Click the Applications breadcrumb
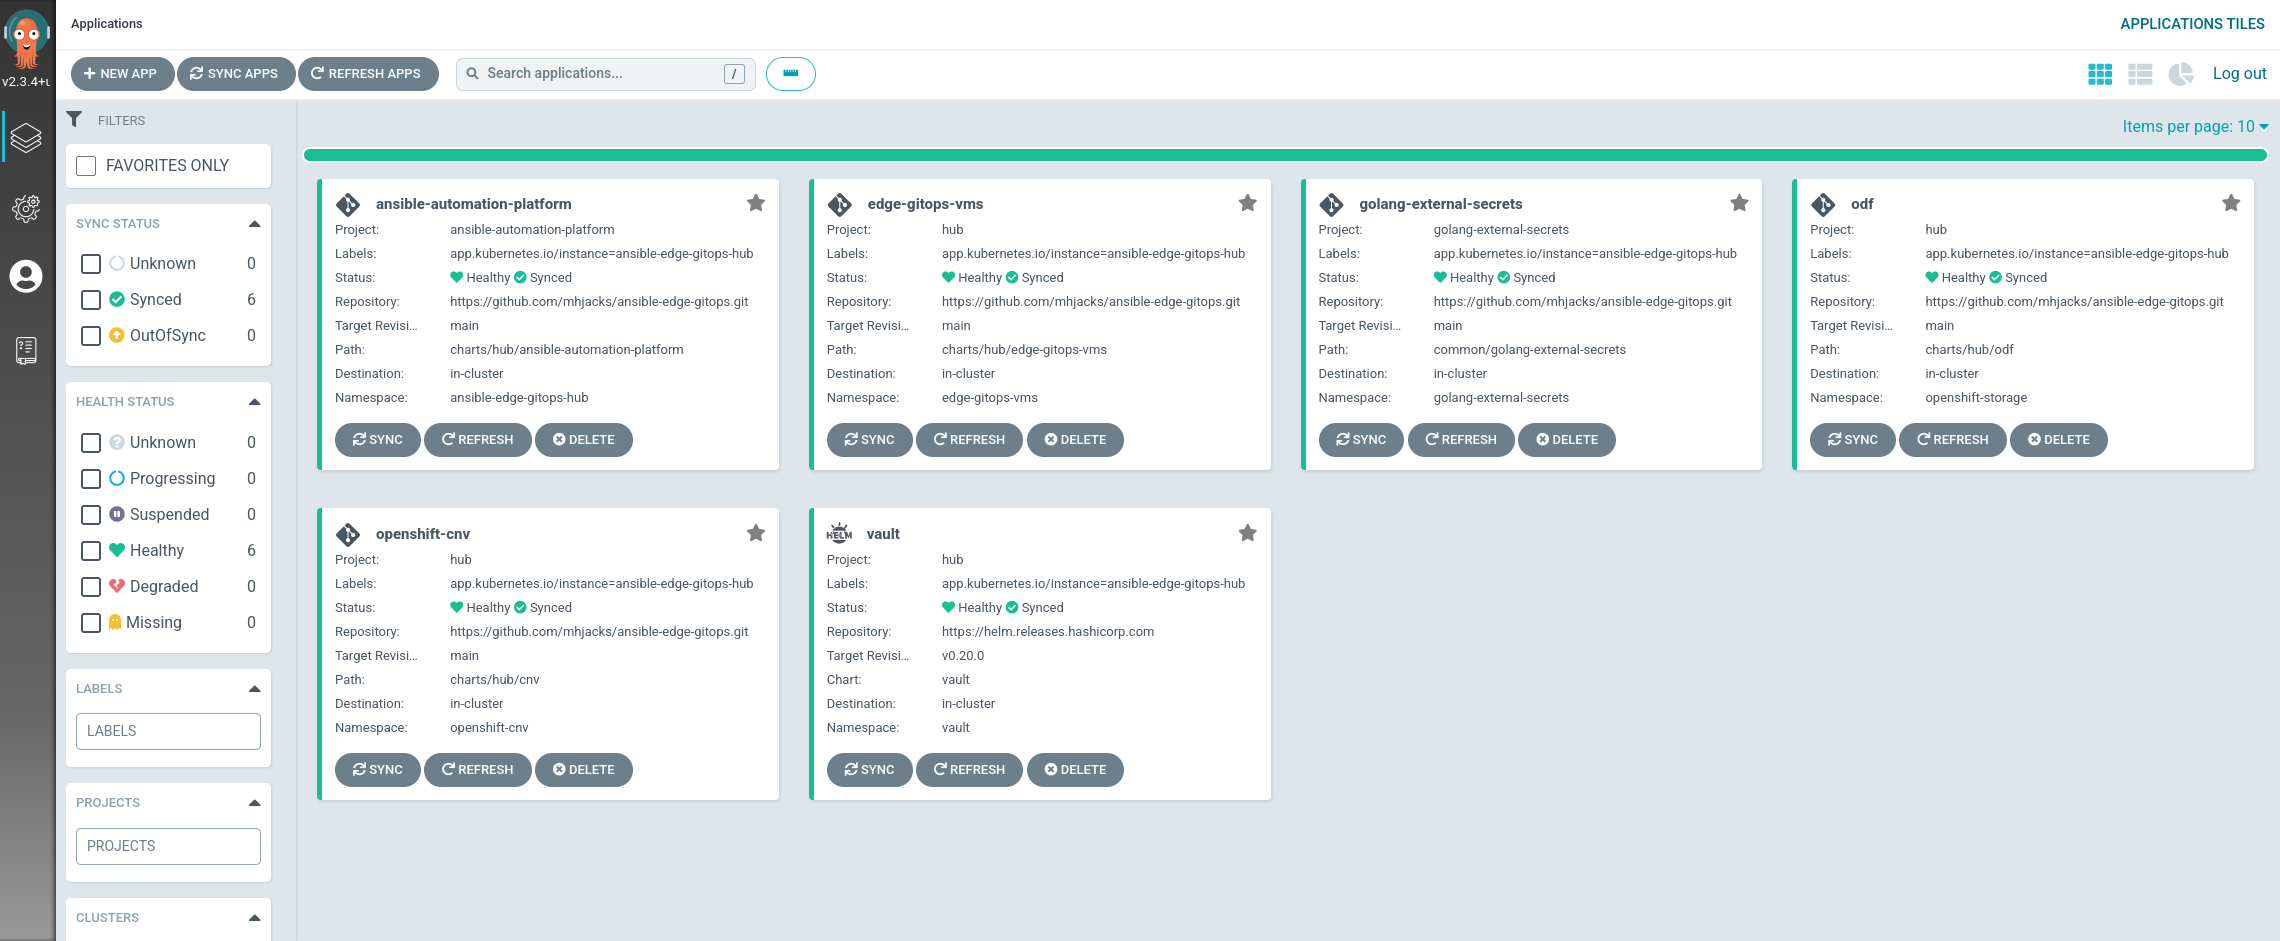The width and height of the screenshot is (2280, 941). [x=106, y=24]
